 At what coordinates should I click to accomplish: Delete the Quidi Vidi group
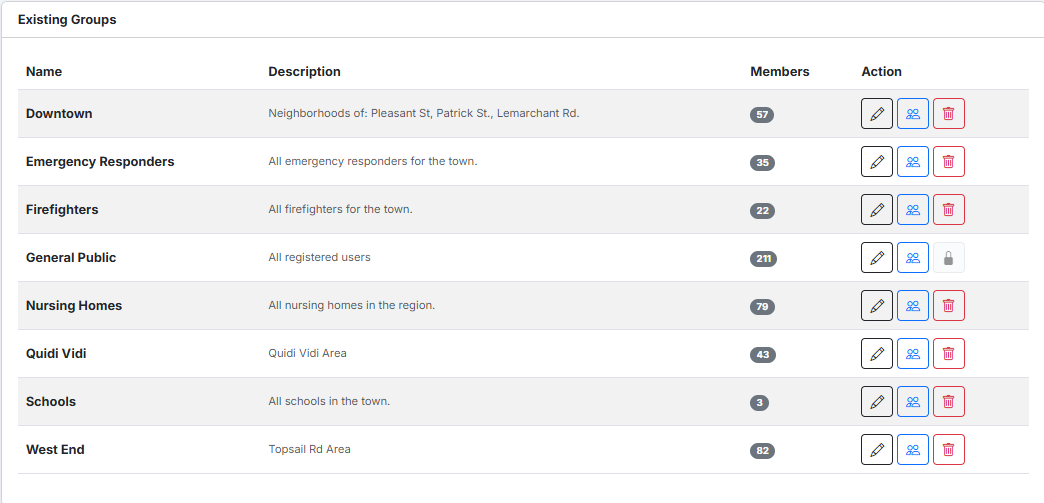click(x=948, y=354)
